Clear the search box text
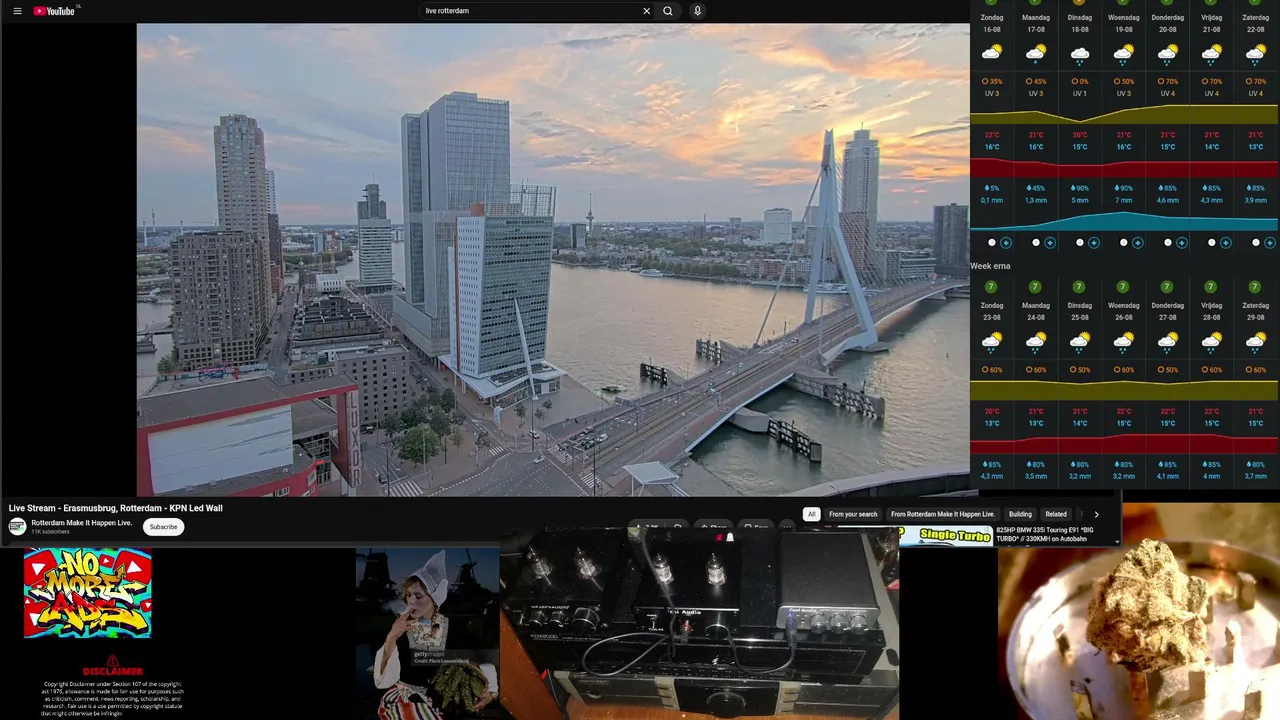Screen dimensions: 1280x720 [646, 11]
